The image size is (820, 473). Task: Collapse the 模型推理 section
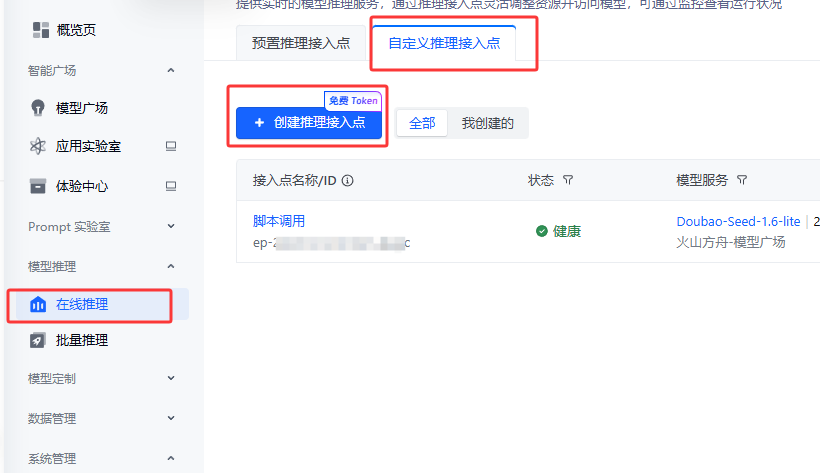(x=171, y=266)
